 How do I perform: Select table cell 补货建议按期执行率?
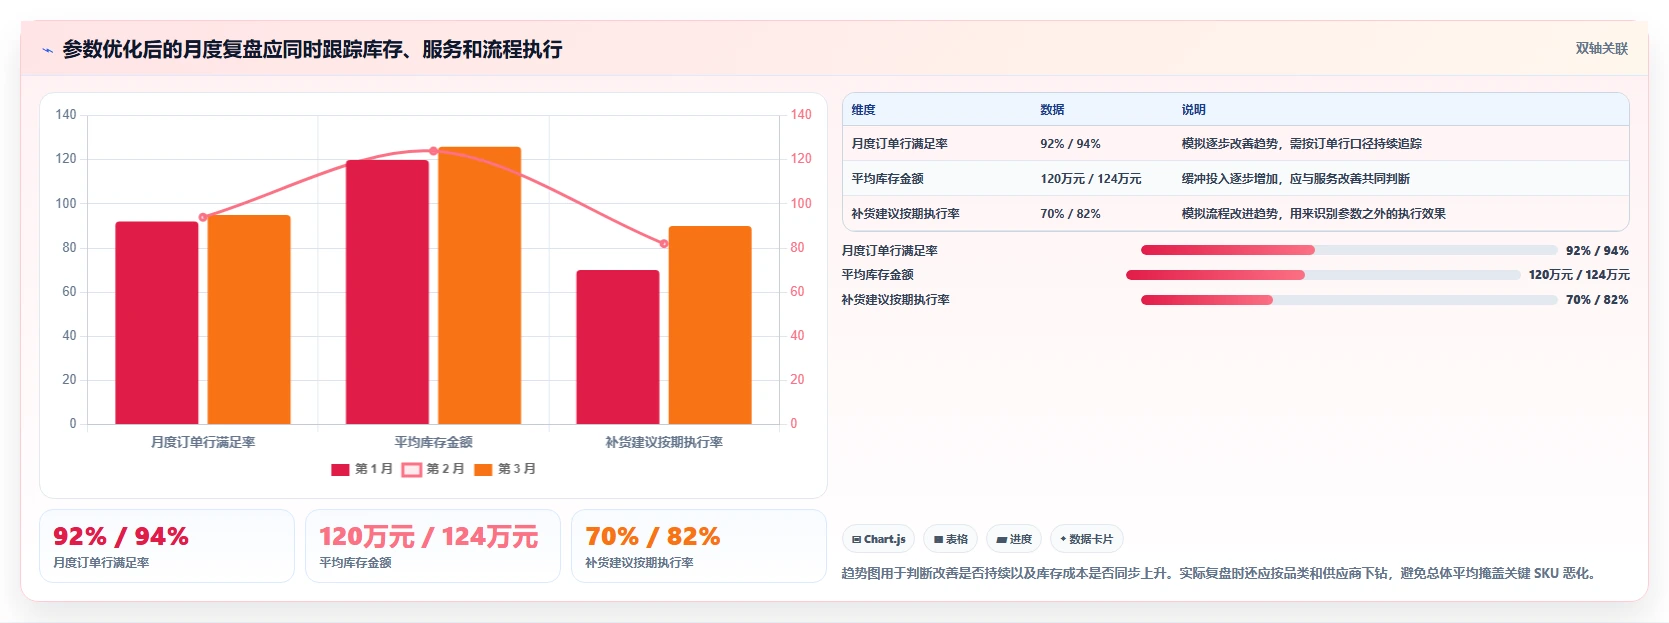click(906, 214)
